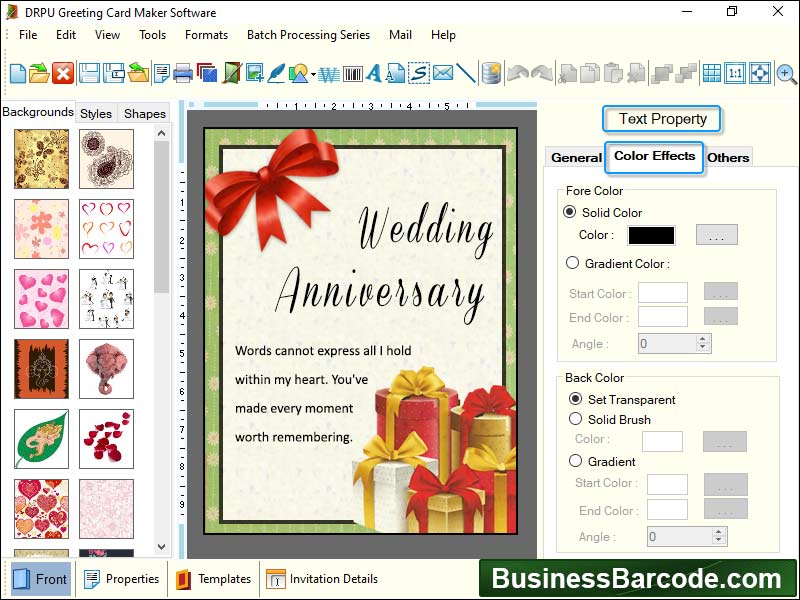Open the database connection icon
The image size is (800, 600).
(x=490, y=72)
